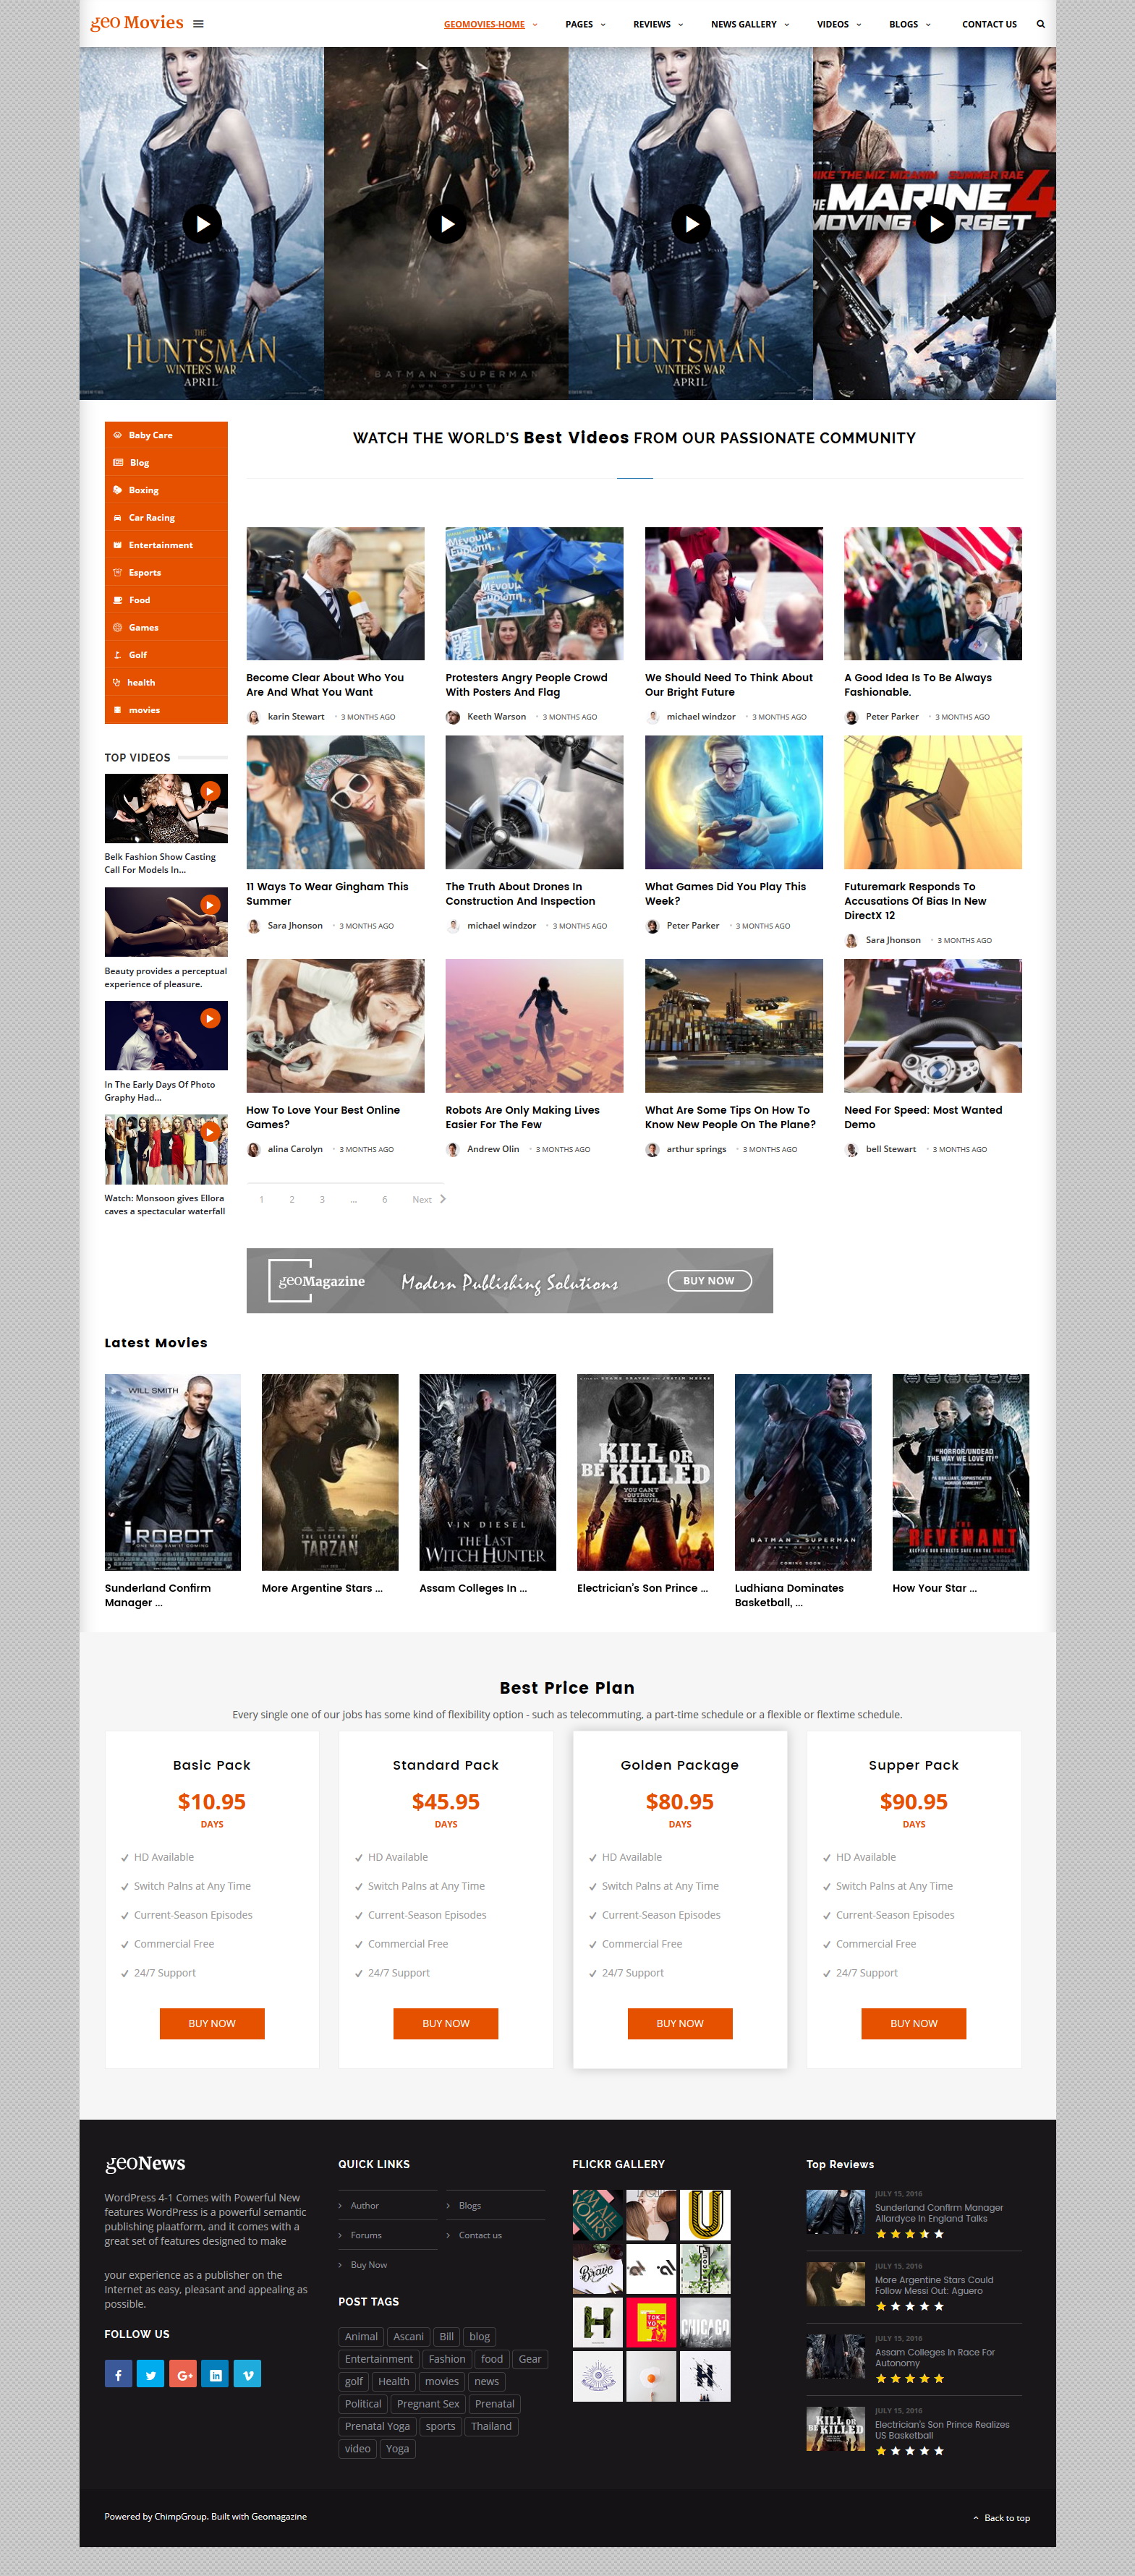The image size is (1135, 2576).
Task: Play Belk Fashion Show Casting top video
Action: (210, 791)
